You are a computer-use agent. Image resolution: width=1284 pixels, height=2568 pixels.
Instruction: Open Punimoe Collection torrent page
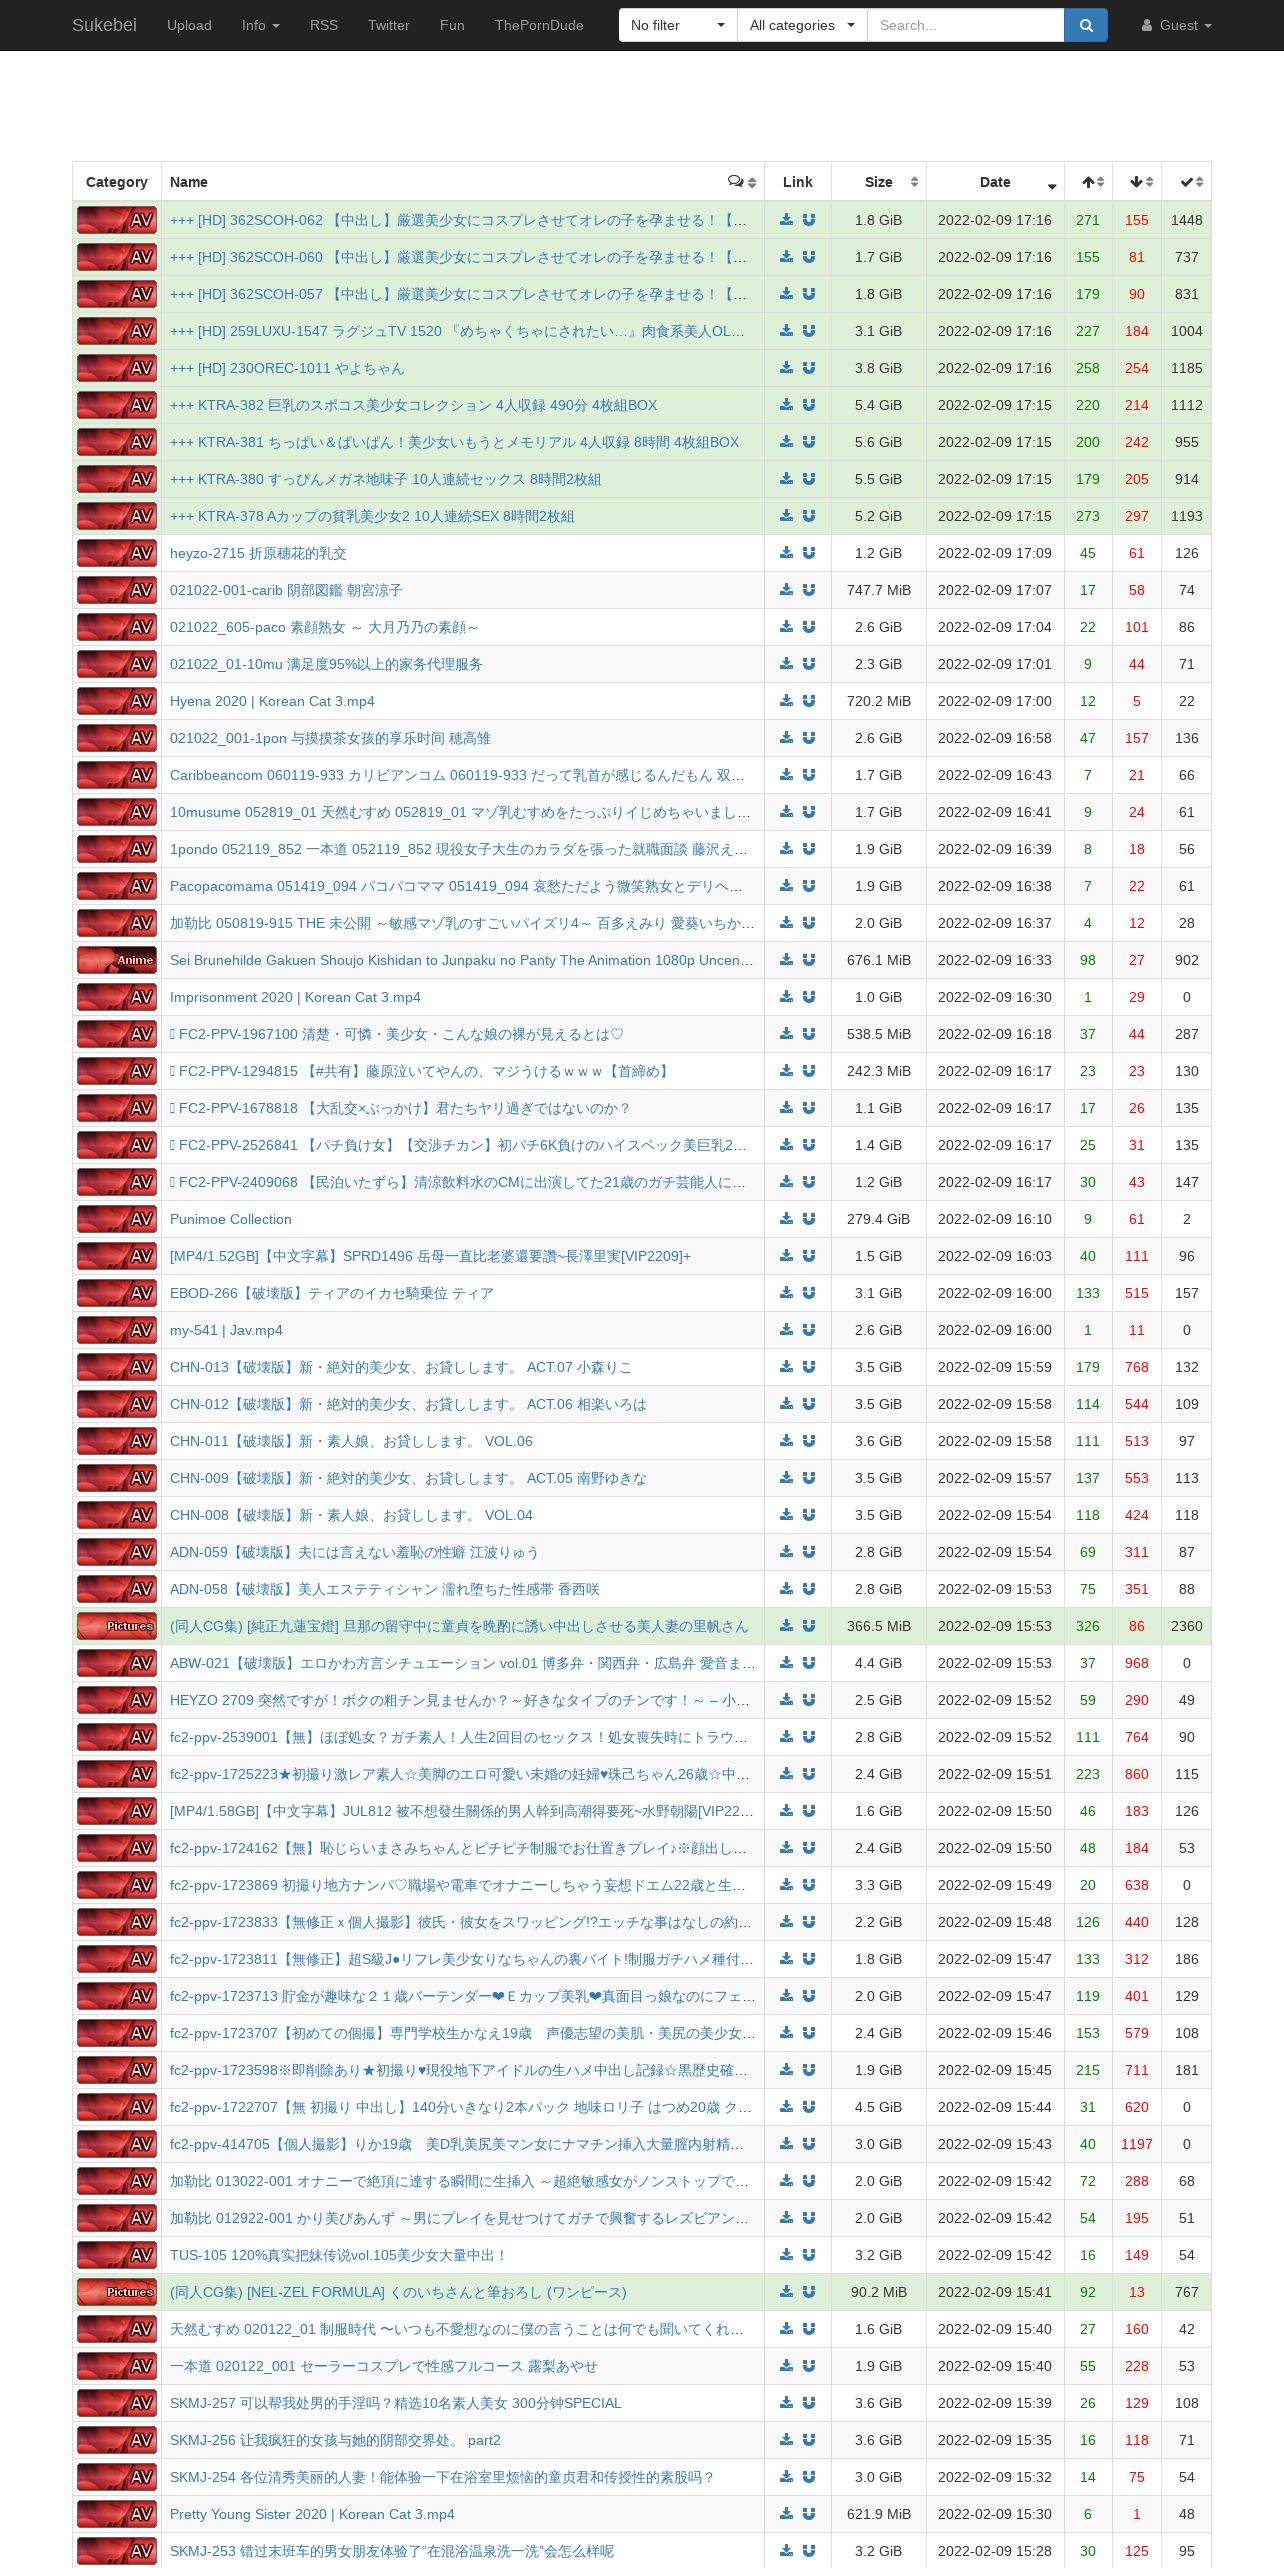(x=231, y=1219)
